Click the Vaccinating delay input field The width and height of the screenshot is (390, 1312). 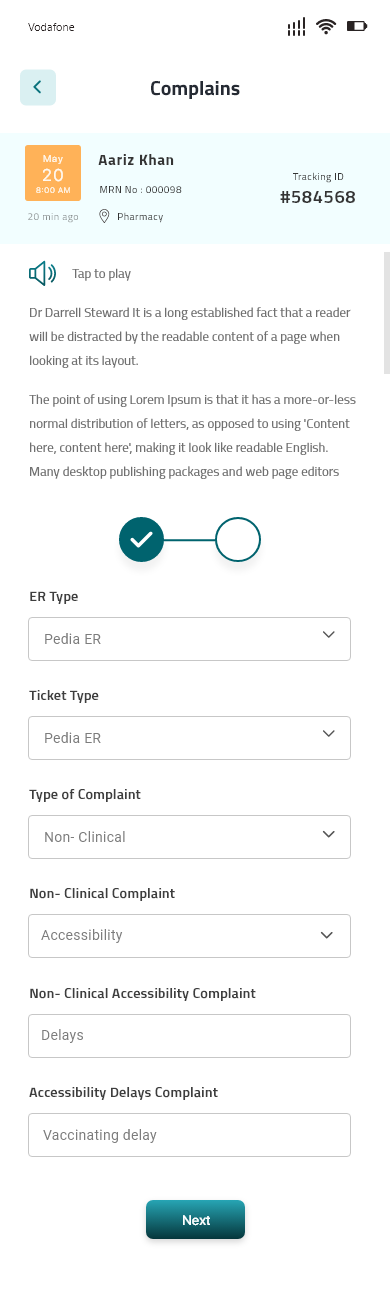coord(190,1135)
